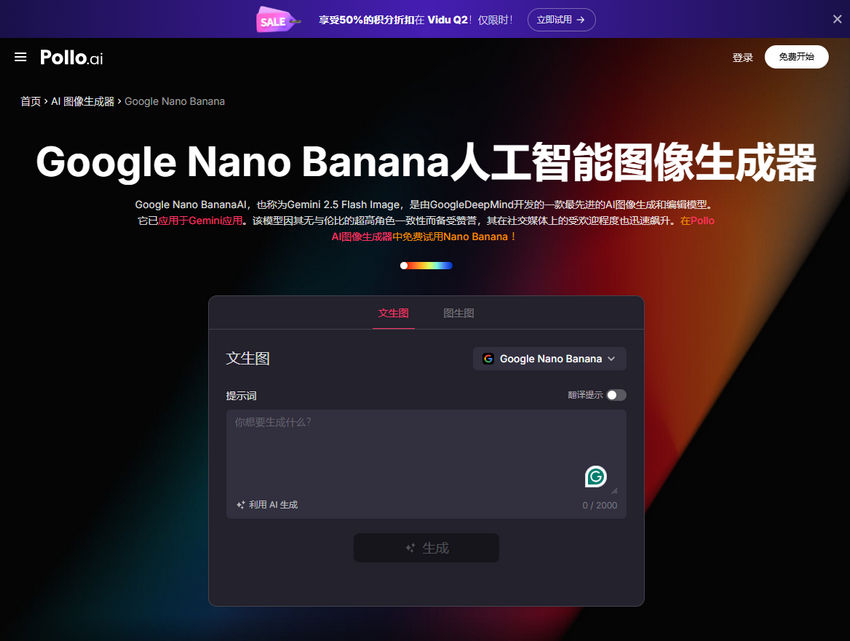
Task: Dismiss the promotional banner with the X
Action: [837, 19]
